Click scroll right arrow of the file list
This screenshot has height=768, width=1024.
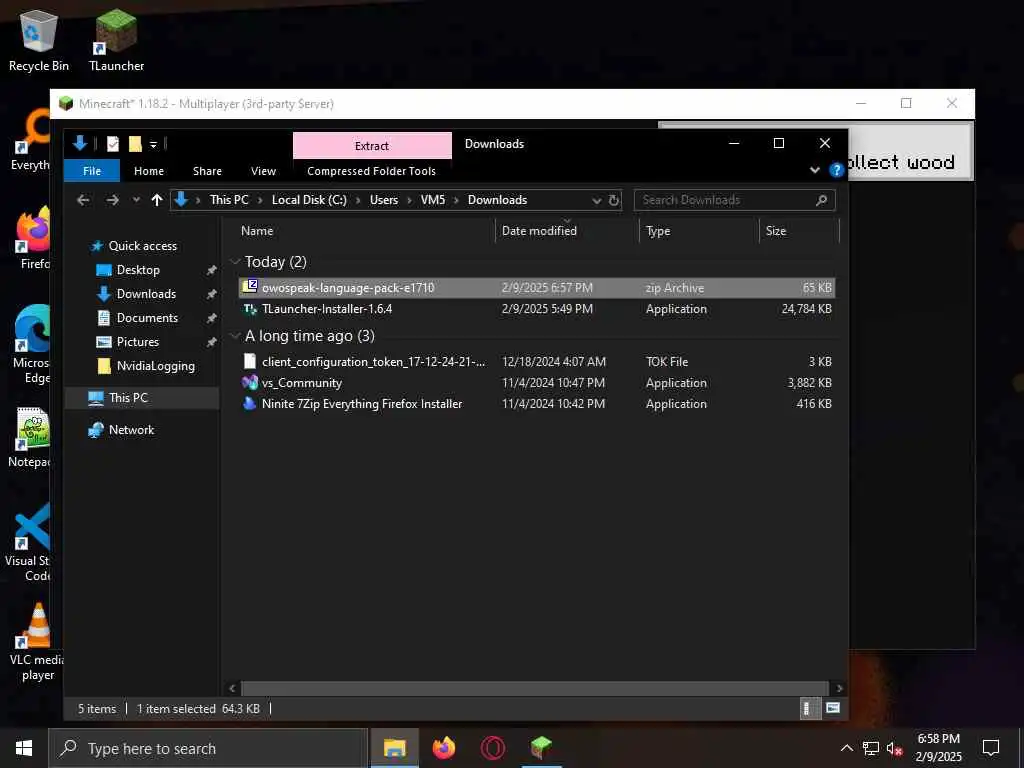coord(839,688)
